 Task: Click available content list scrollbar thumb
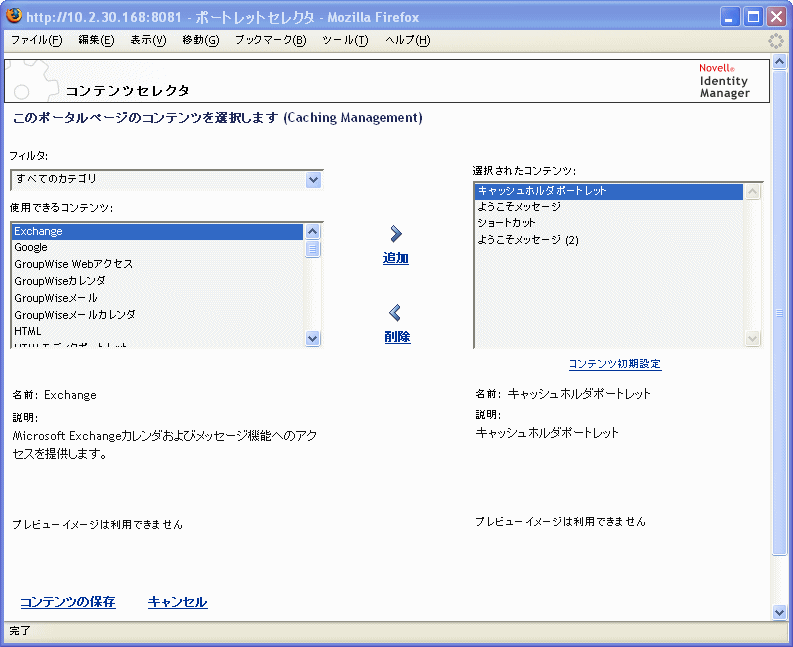coord(313,249)
